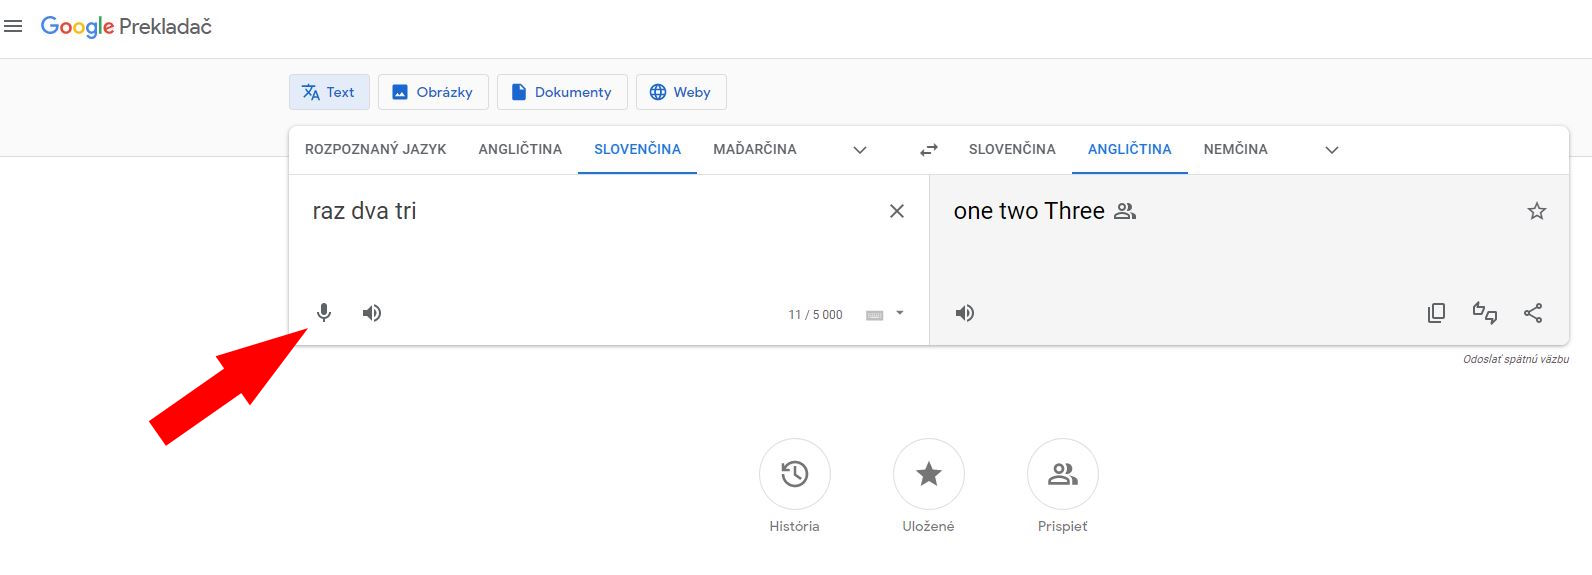
Task: Listen to the source text pronunciation
Action: 372,313
